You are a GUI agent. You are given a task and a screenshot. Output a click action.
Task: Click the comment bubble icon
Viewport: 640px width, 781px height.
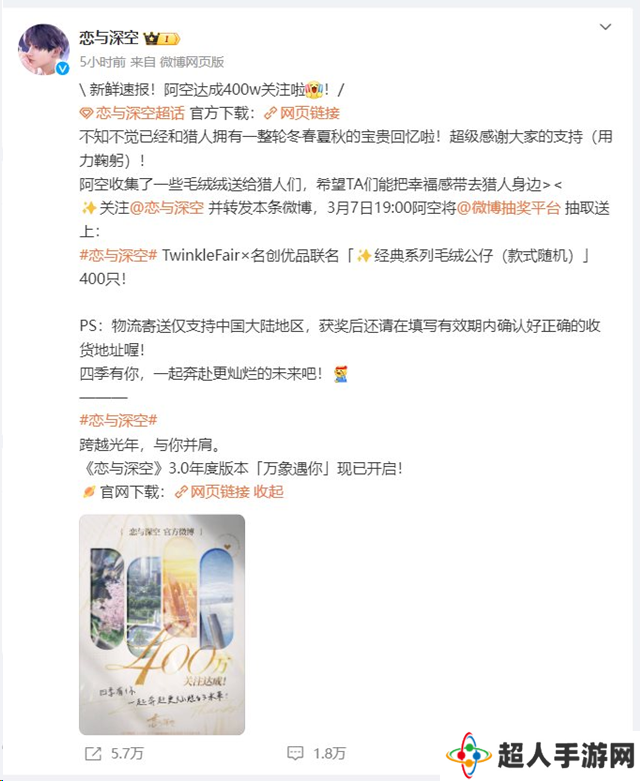click(x=295, y=753)
